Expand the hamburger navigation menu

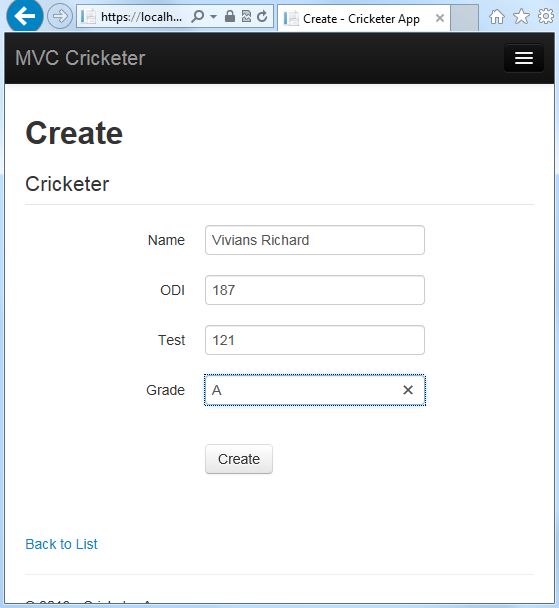coord(524,58)
